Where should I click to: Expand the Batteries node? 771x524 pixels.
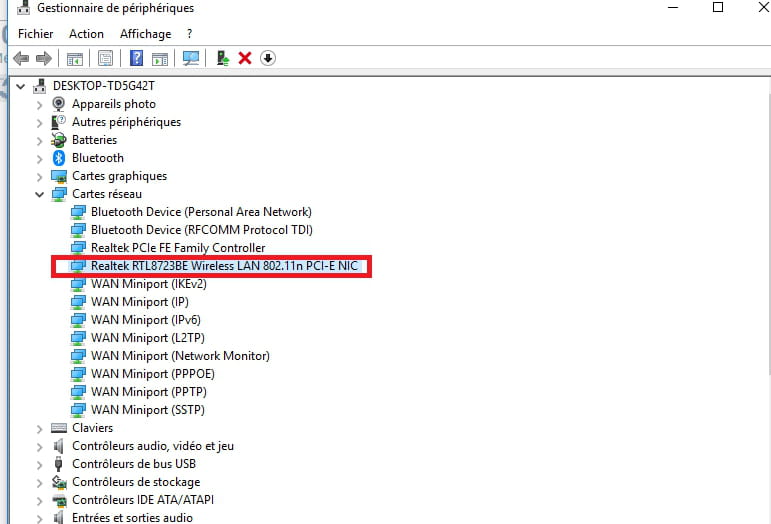tap(39, 141)
